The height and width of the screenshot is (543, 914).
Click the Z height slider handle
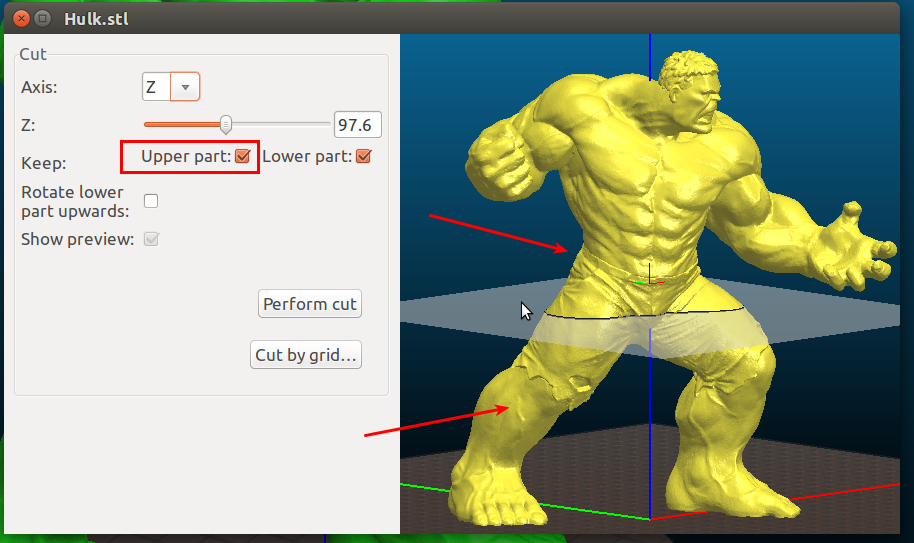click(x=226, y=124)
